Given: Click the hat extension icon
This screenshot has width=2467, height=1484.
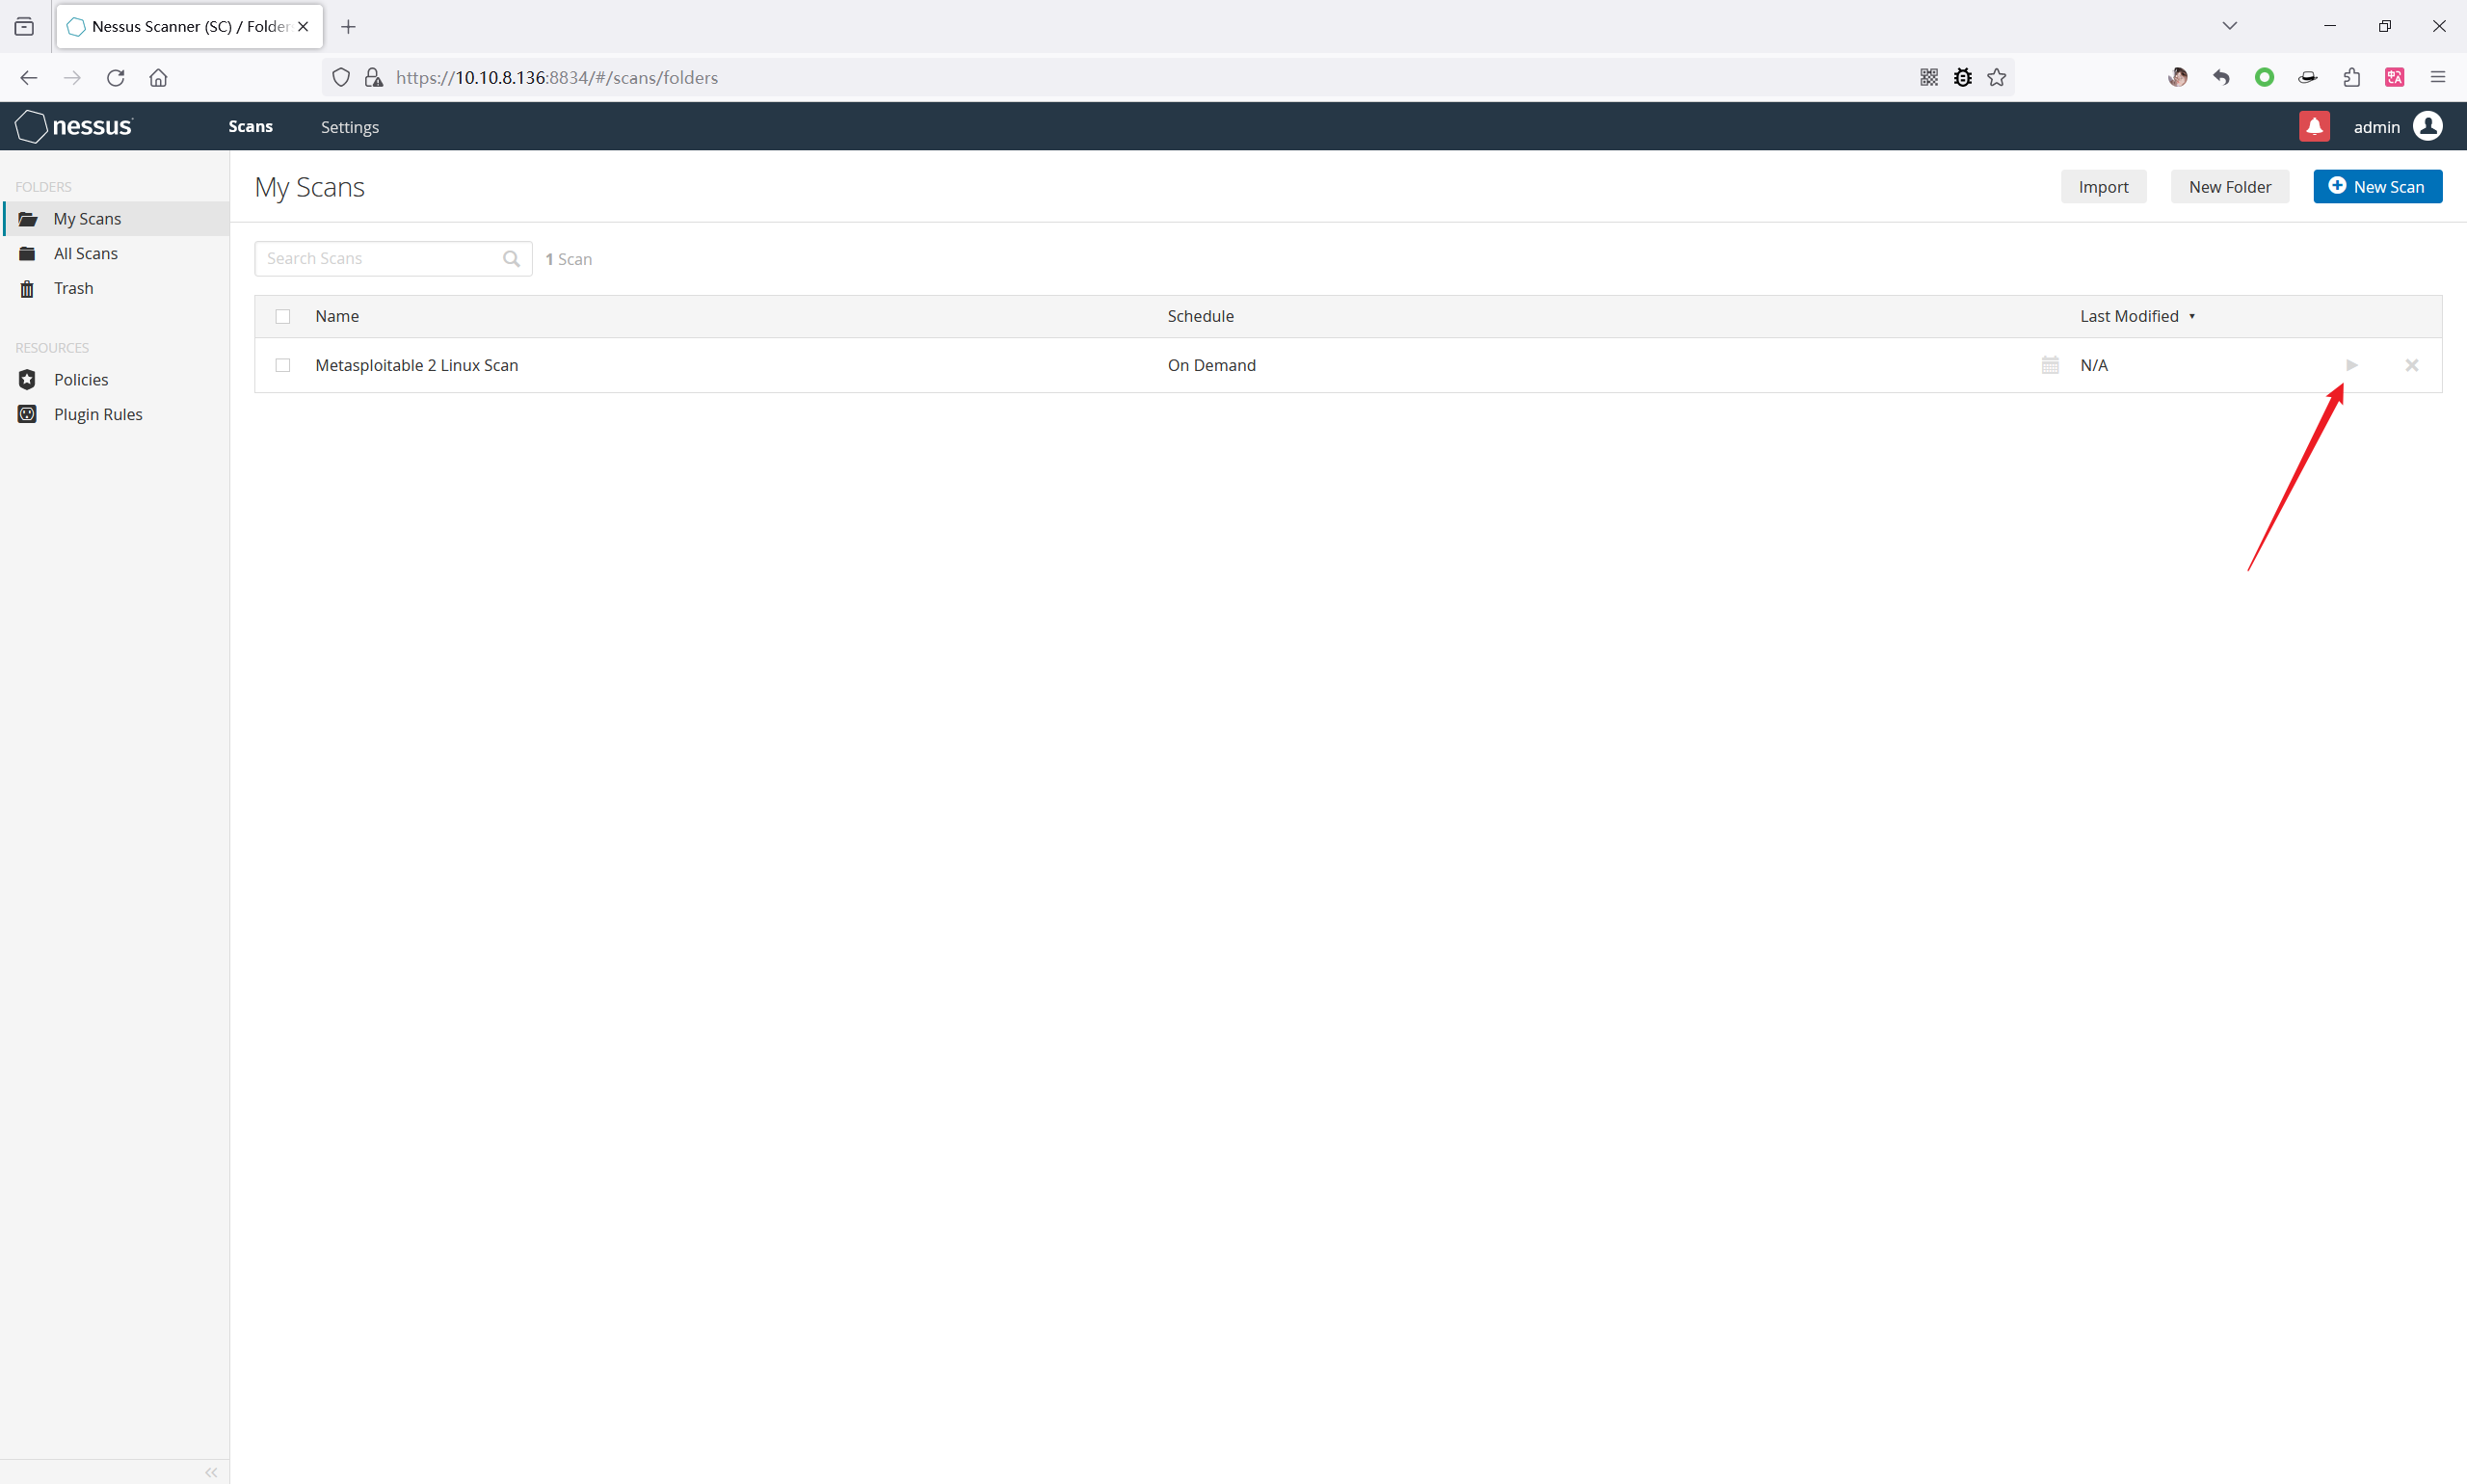Looking at the screenshot, I should [x=2307, y=77].
